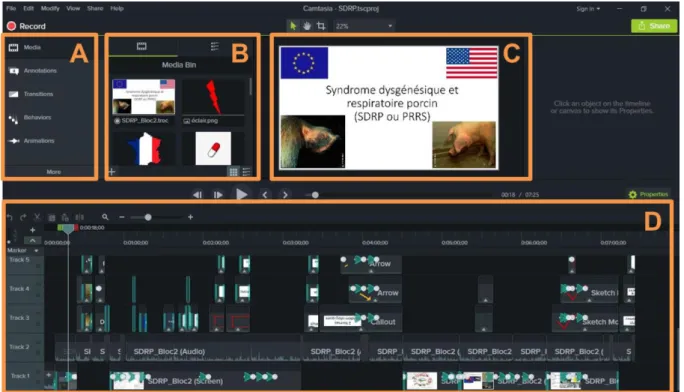Step back one frame
Screen dimensions: 684x392
point(198,194)
